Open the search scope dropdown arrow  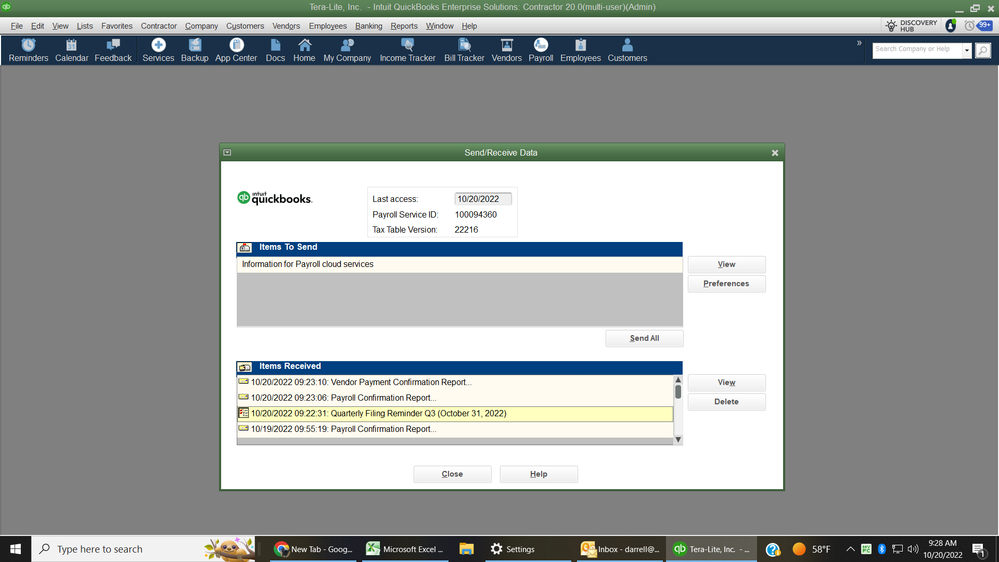pos(967,50)
